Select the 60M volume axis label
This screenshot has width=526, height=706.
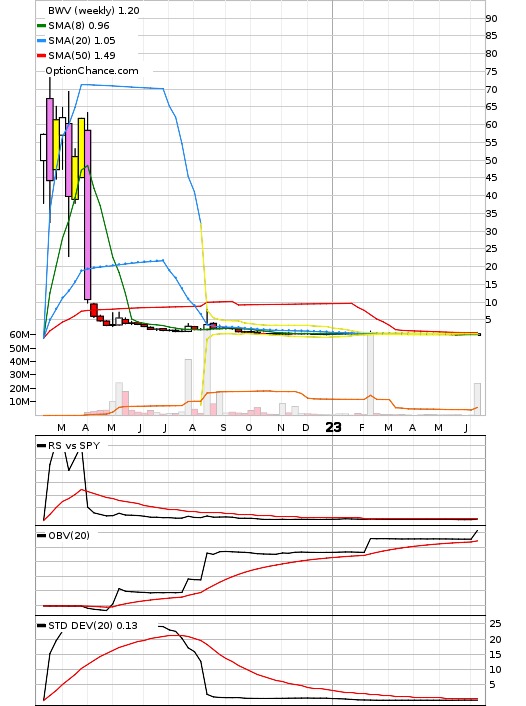19,335
